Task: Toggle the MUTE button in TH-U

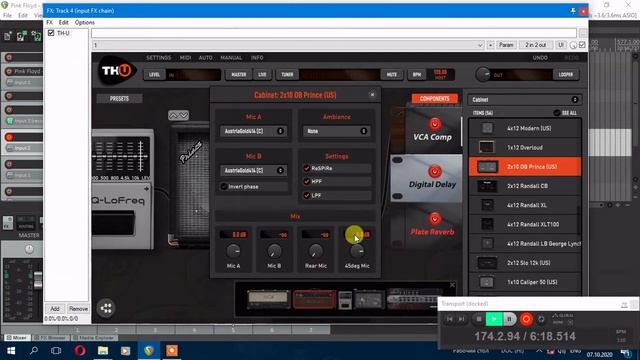Action: (391, 74)
